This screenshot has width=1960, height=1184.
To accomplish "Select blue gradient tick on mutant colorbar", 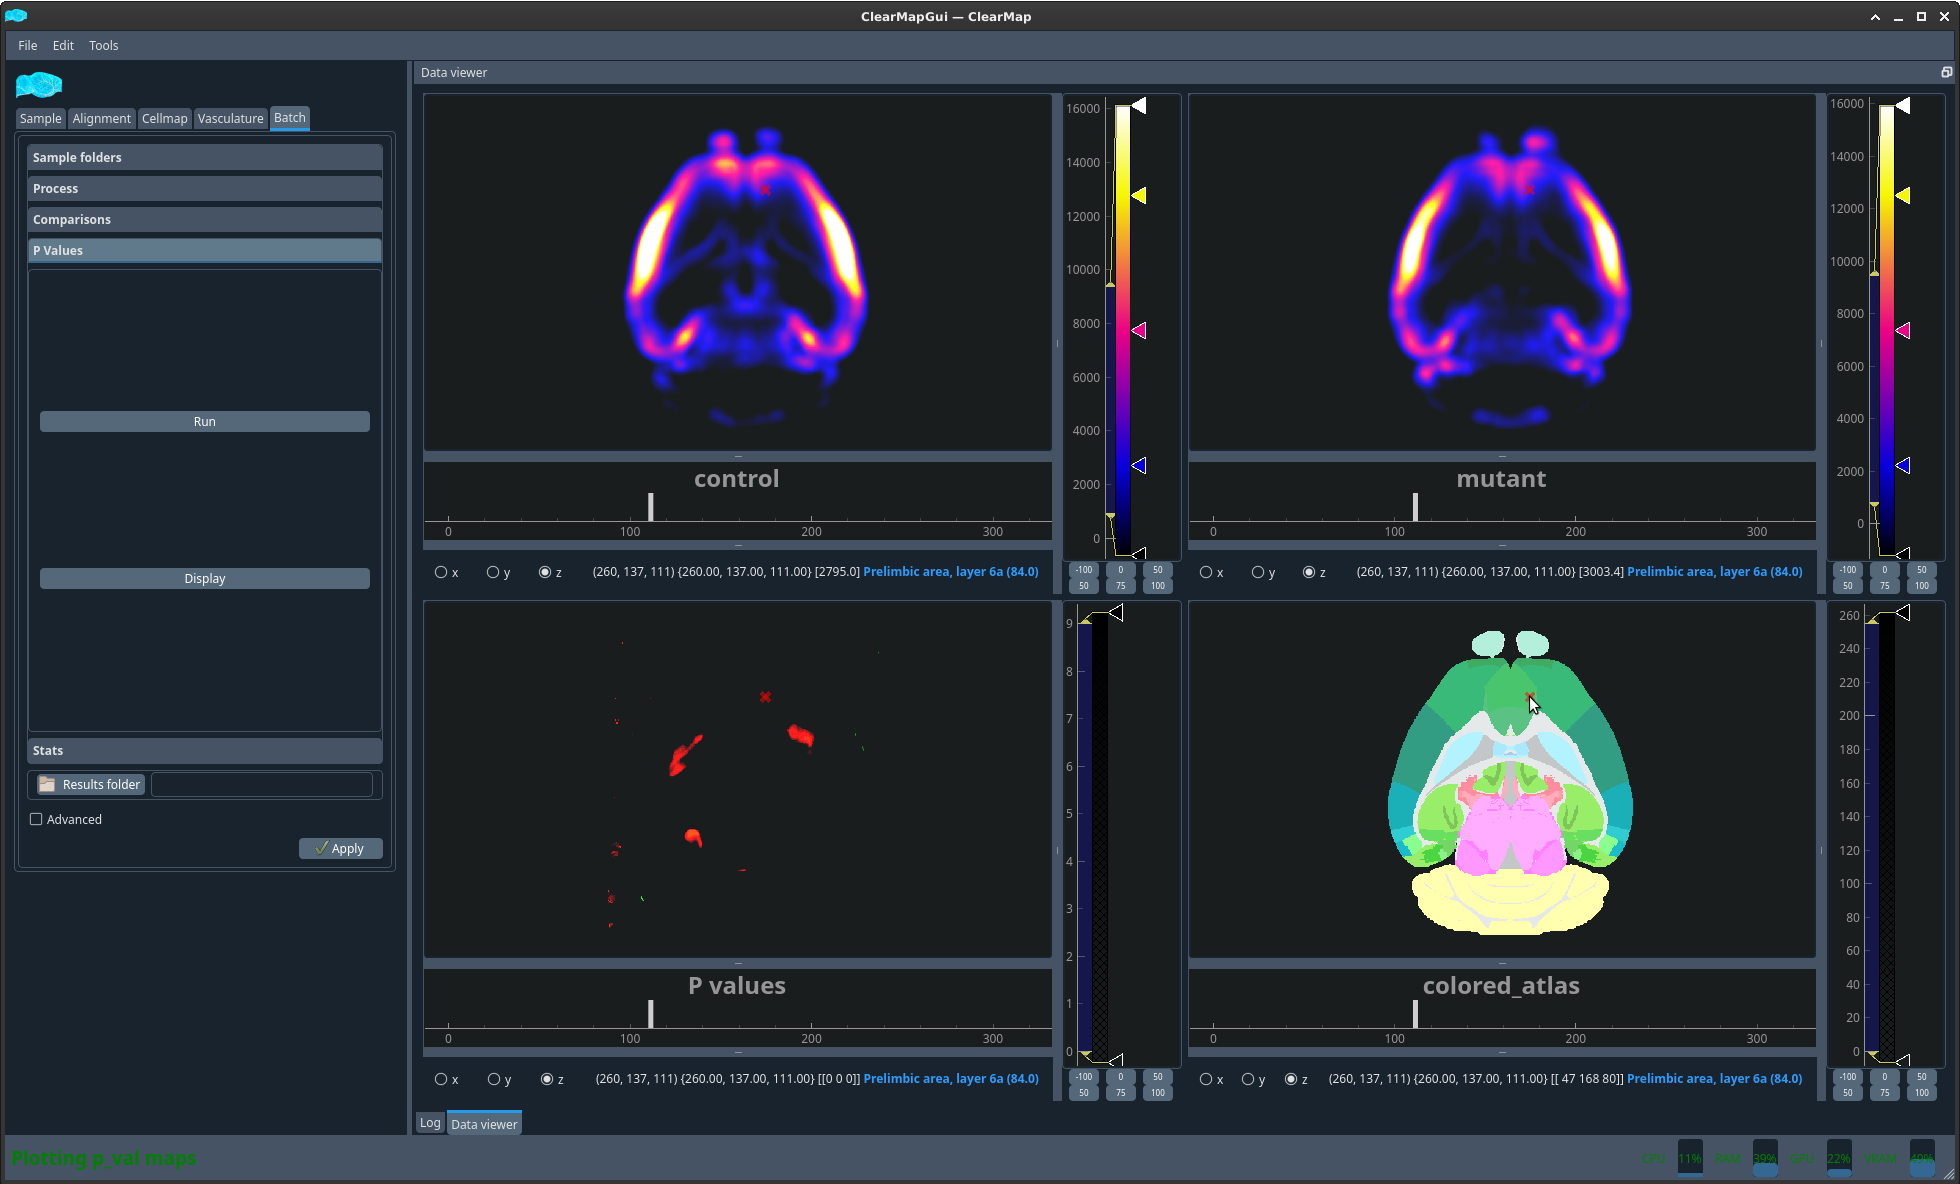I will (1903, 465).
